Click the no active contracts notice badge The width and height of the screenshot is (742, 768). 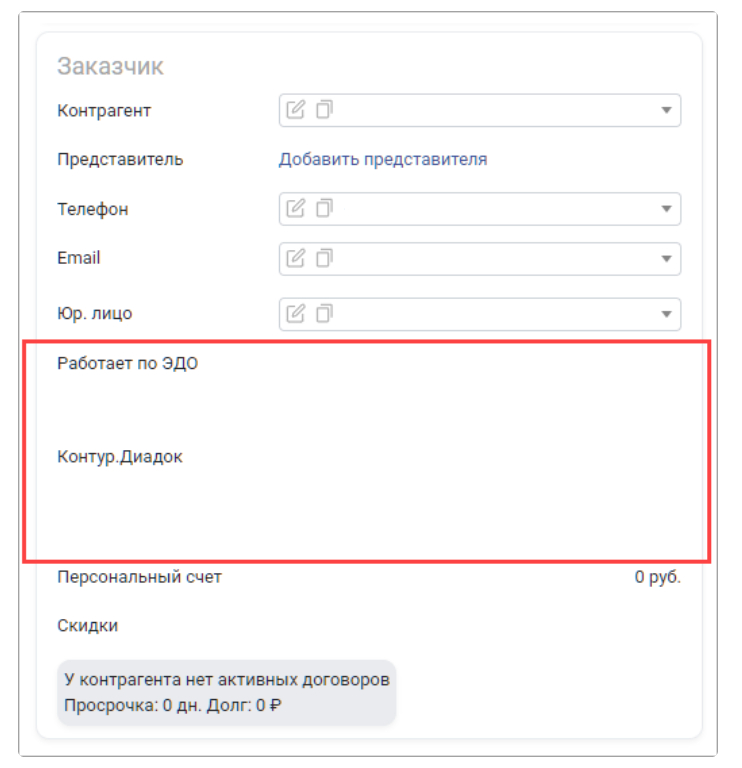[x=227, y=692]
